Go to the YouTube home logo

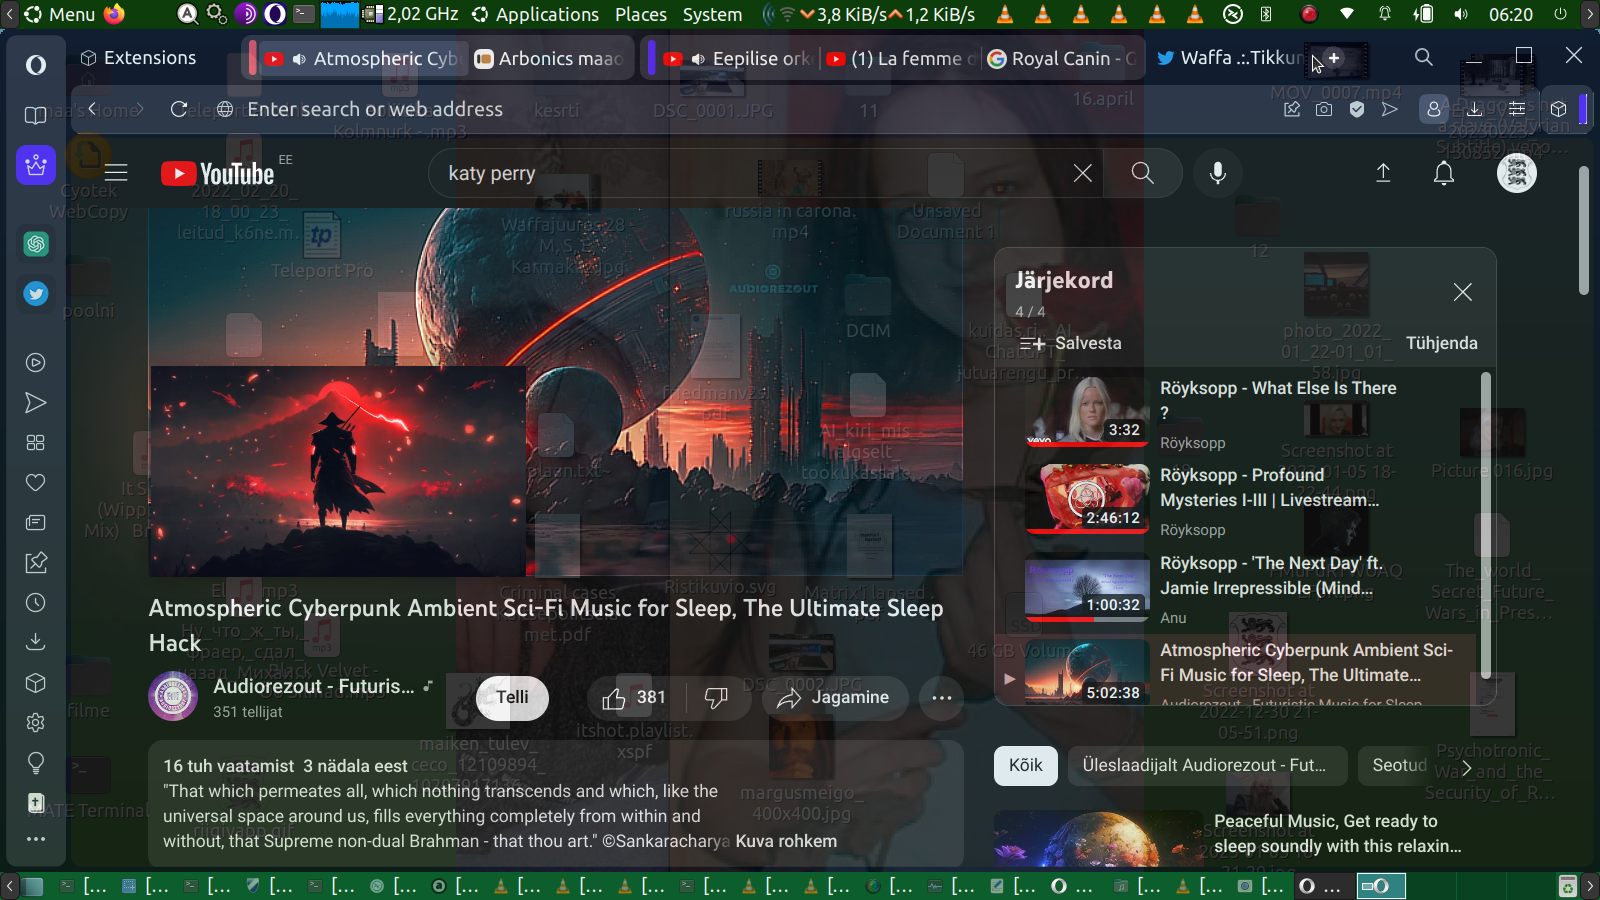point(218,174)
